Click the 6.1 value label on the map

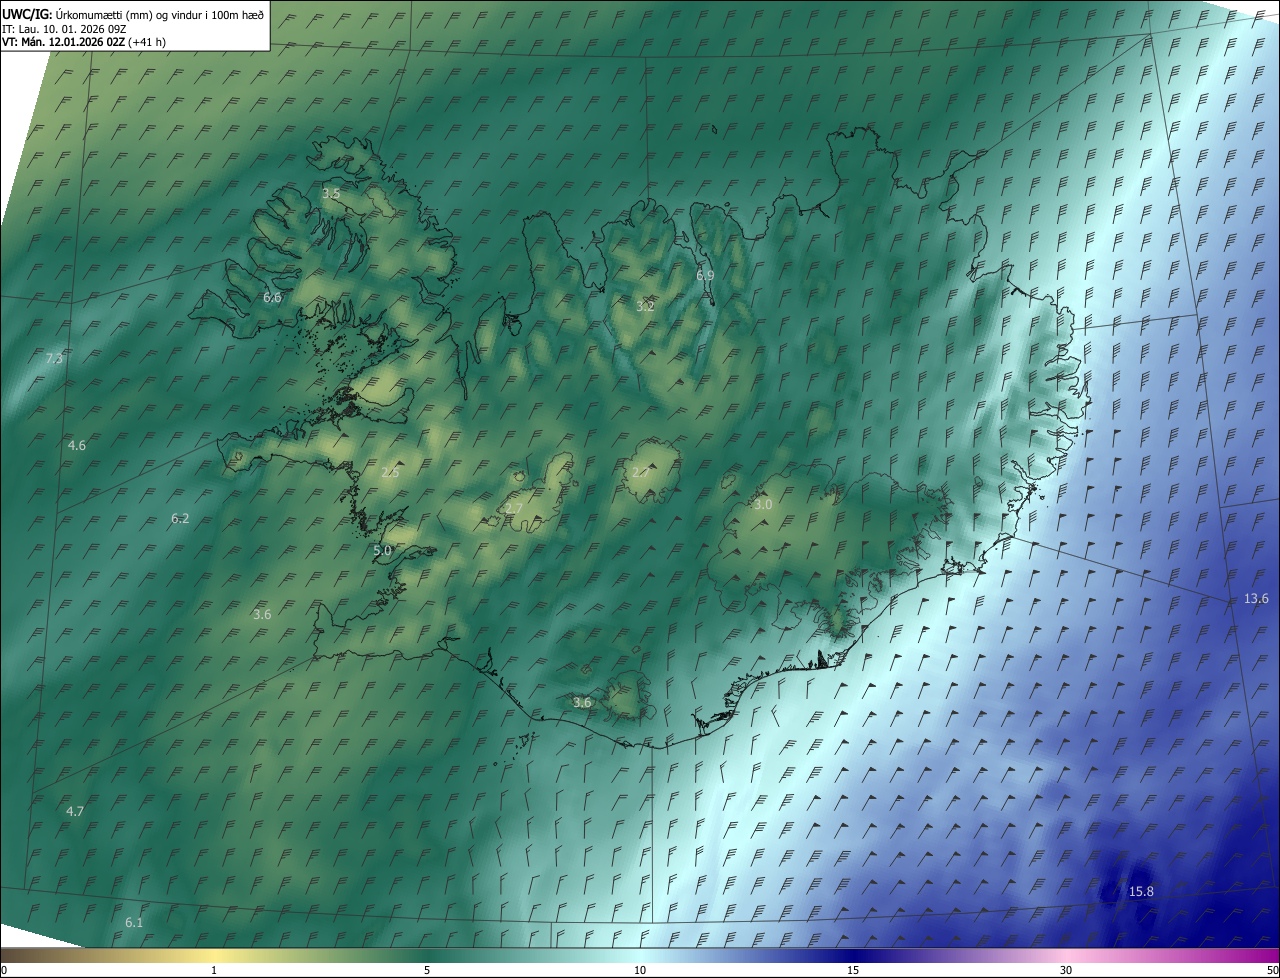point(134,922)
